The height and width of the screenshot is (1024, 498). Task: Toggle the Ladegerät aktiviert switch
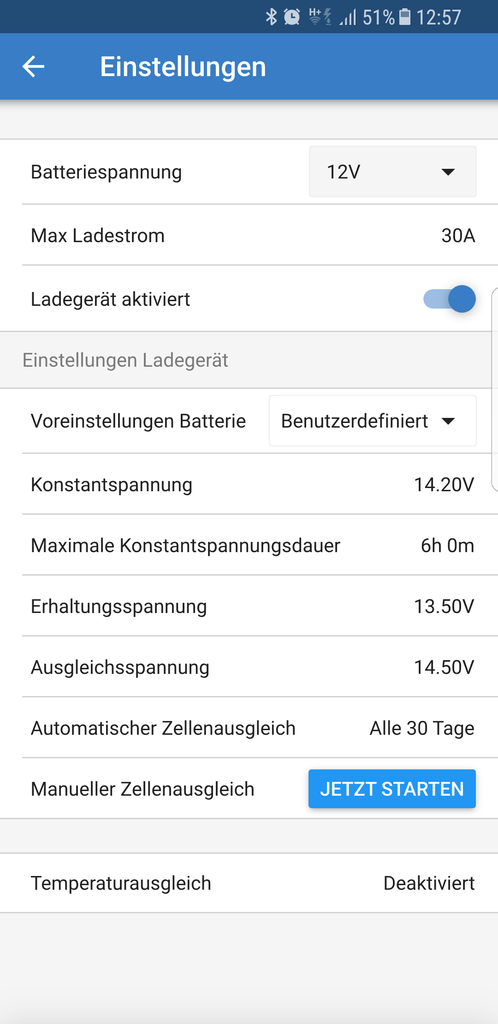tap(449, 299)
